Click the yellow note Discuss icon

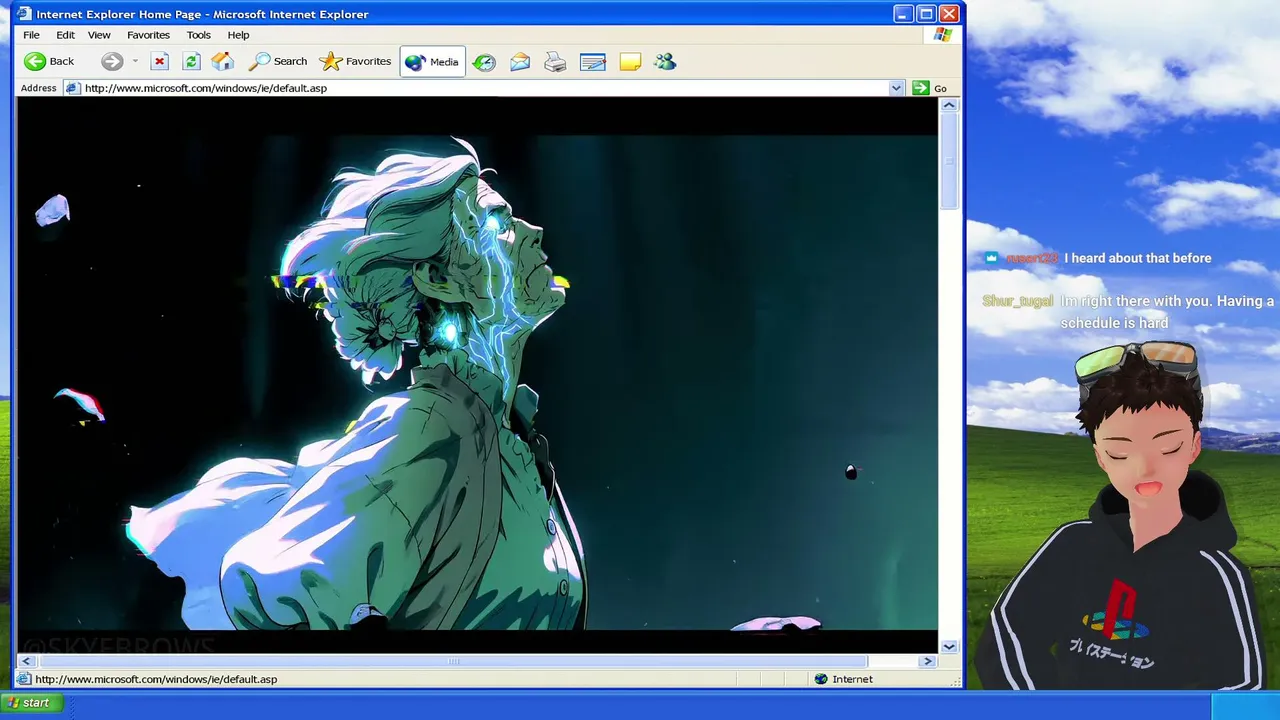tap(630, 62)
